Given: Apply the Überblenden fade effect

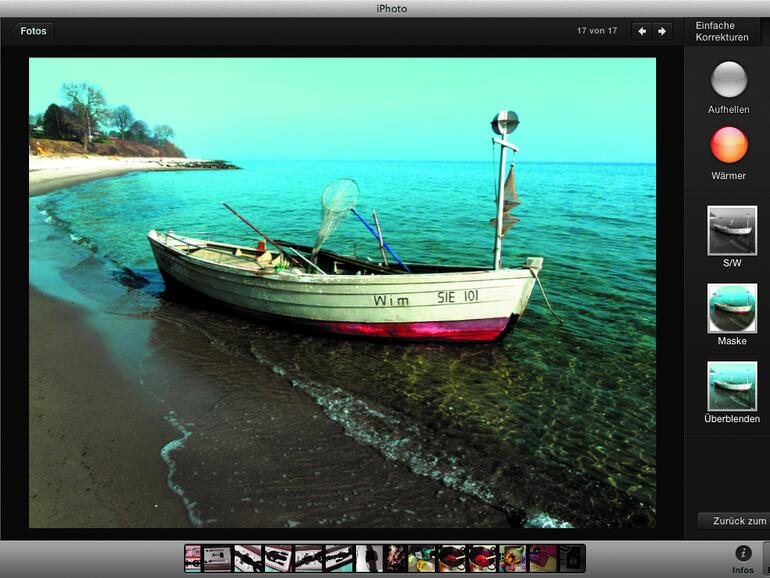Looking at the screenshot, I should tap(732, 386).
